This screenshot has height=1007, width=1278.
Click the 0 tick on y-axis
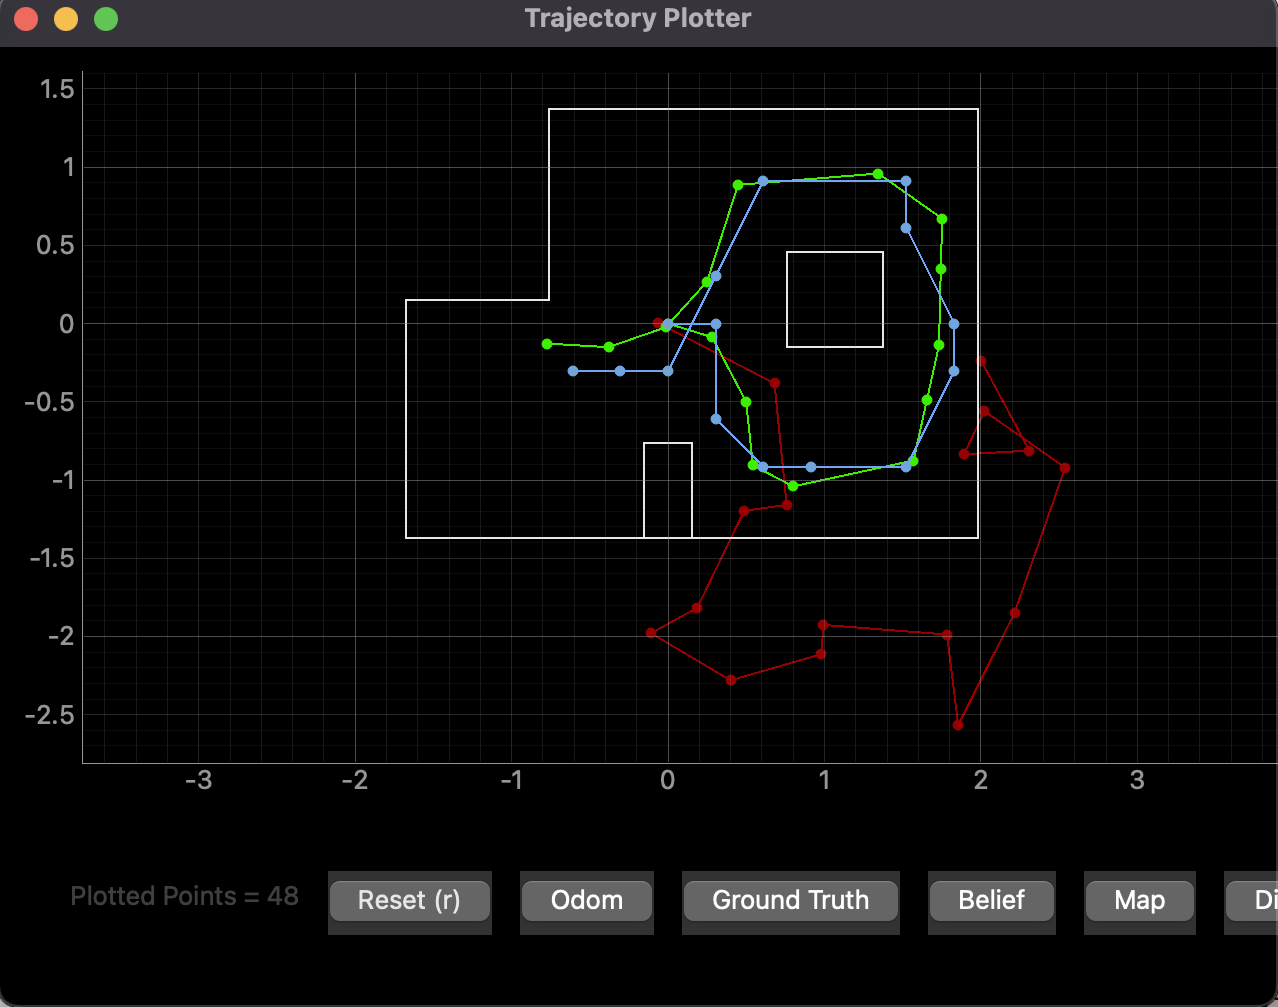coord(67,324)
